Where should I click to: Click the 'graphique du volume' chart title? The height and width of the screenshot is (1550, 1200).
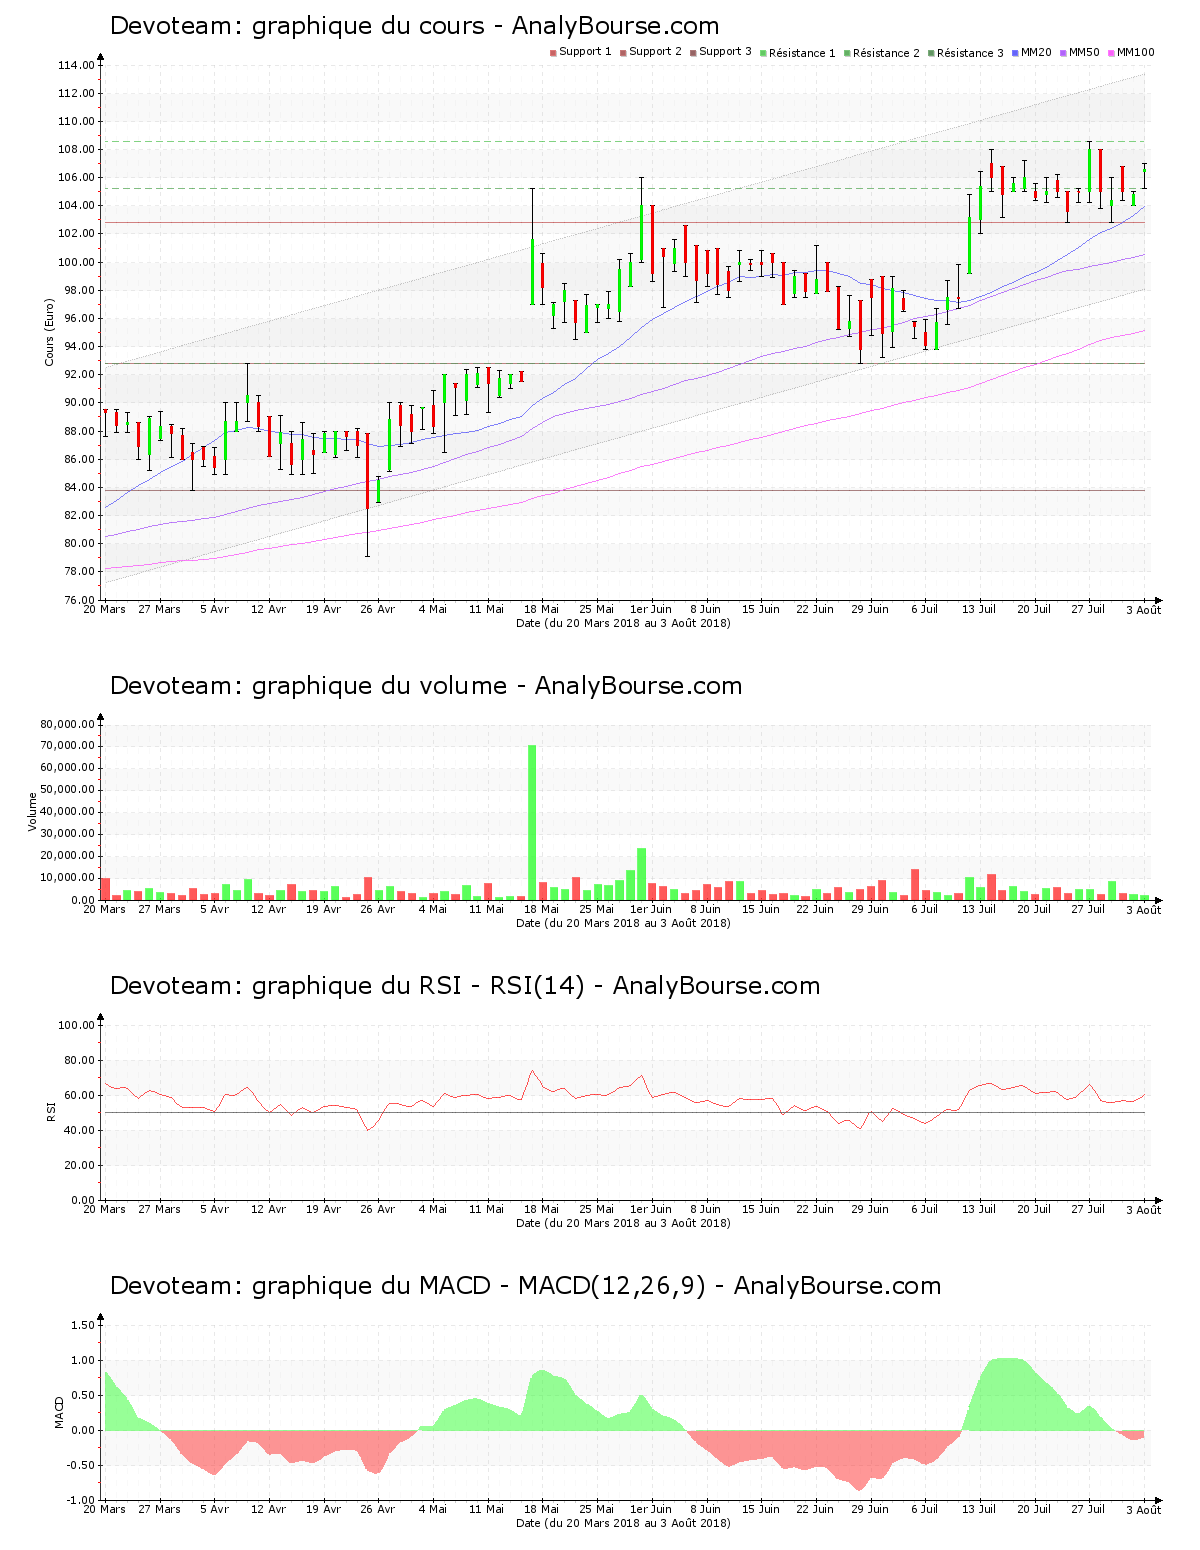[426, 686]
